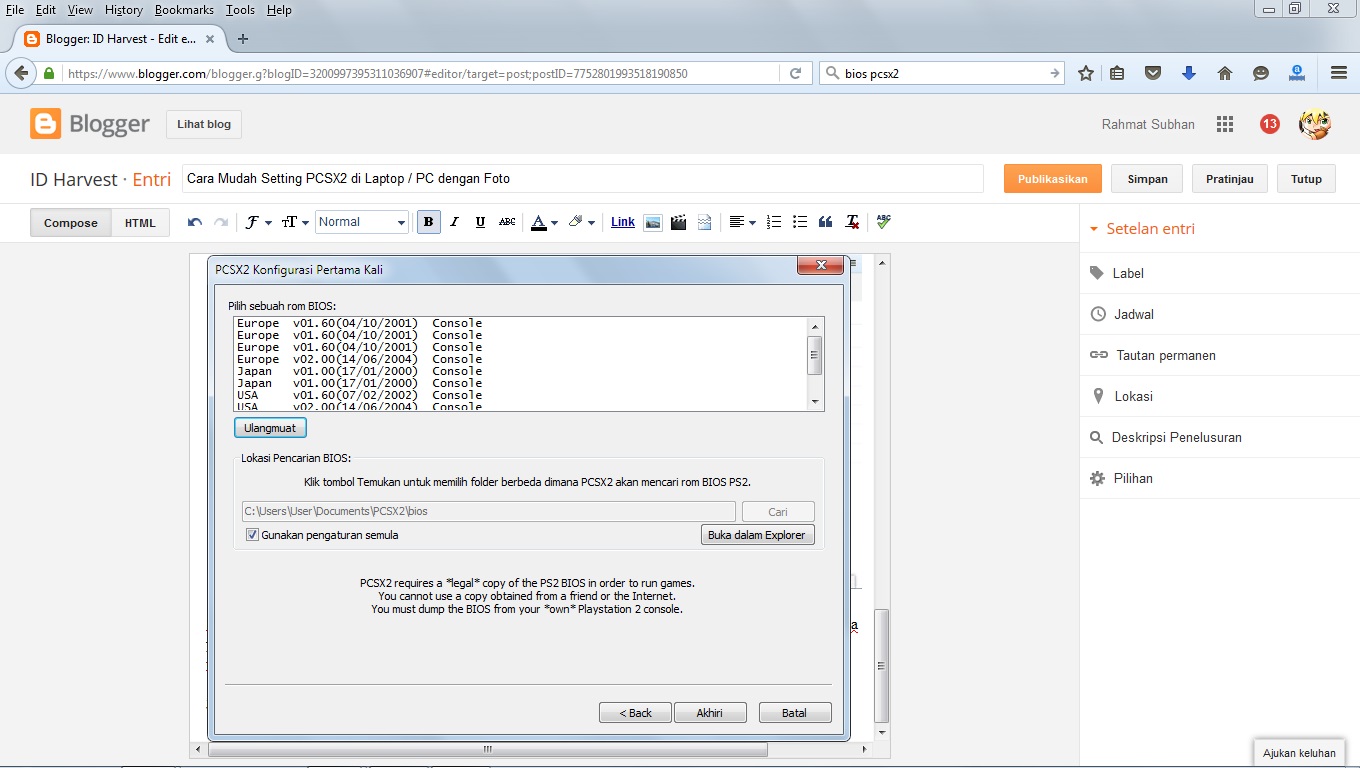Click Ajukan keluhan at the bottom
Viewport: 1360px width, 768px height.
coord(1299,753)
